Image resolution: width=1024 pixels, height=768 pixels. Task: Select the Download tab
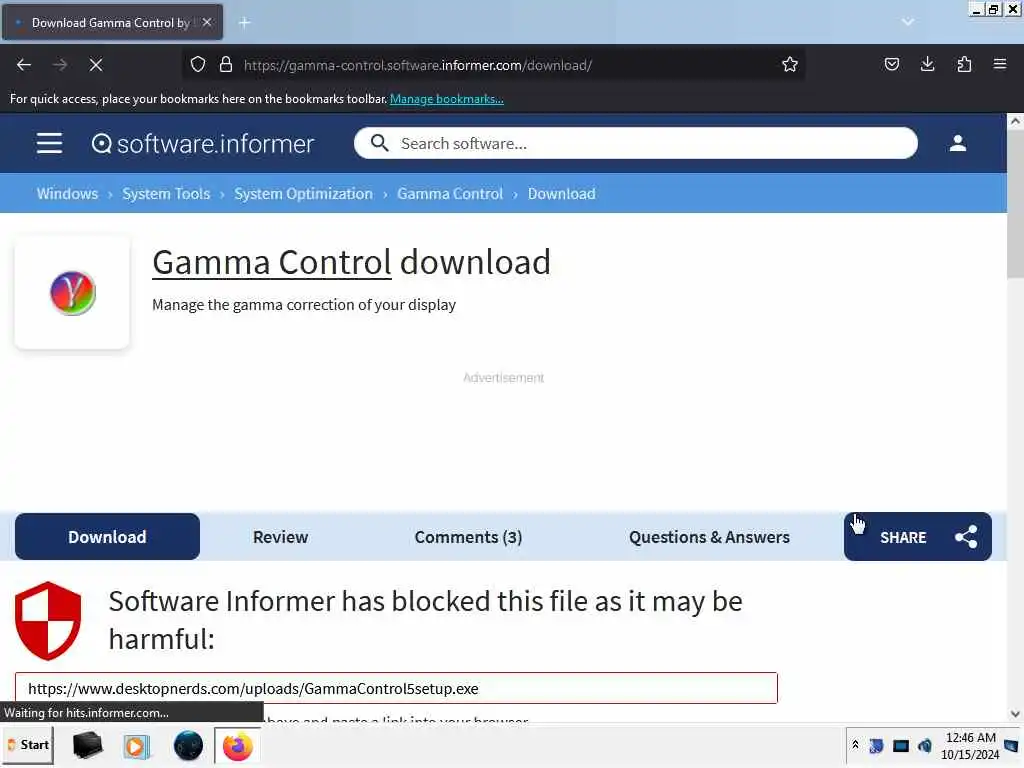coord(107,537)
